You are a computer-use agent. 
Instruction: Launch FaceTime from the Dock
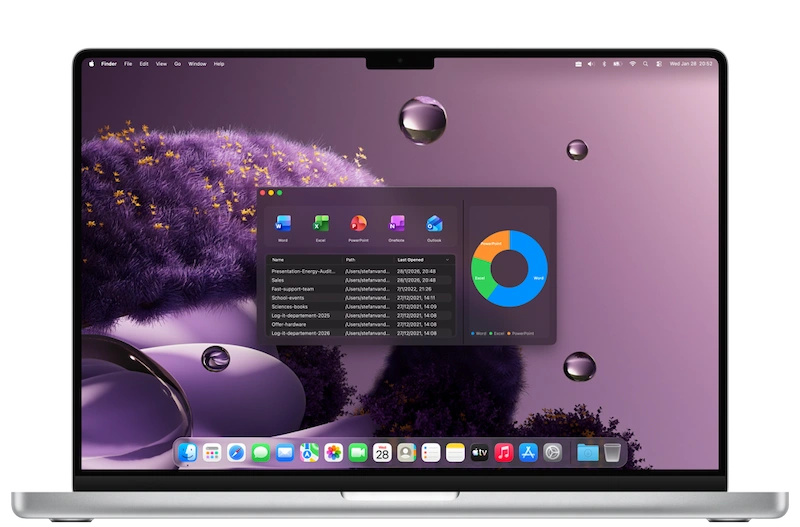tap(358, 453)
